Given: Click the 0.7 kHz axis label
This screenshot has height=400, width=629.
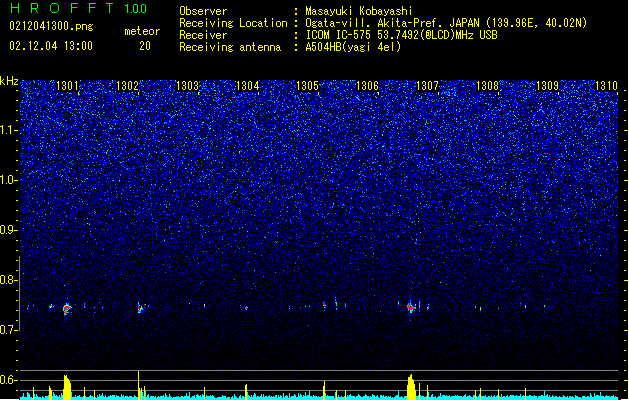Looking at the screenshot, I should [9, 330].
